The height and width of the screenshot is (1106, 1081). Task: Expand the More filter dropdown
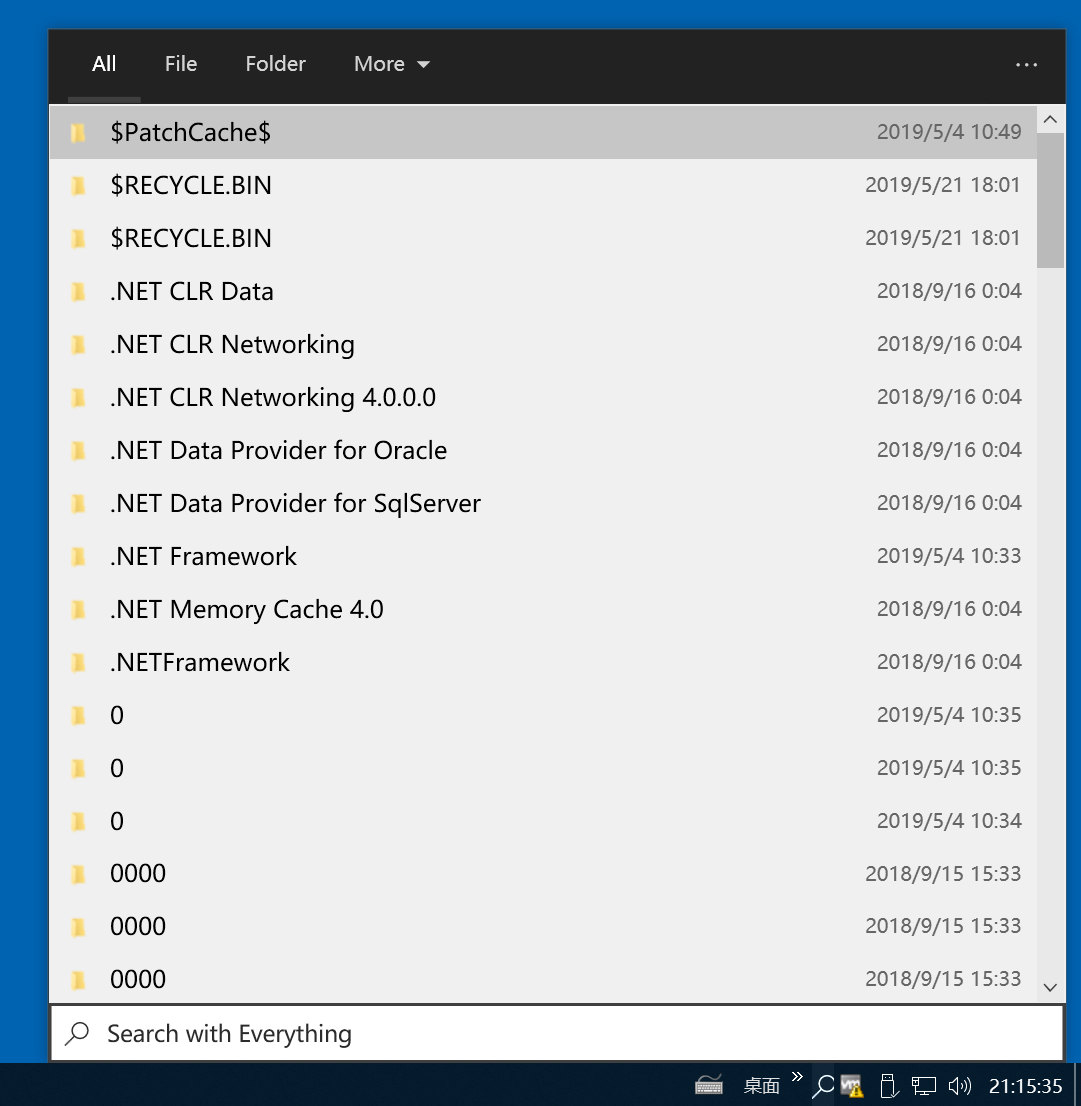391,64
